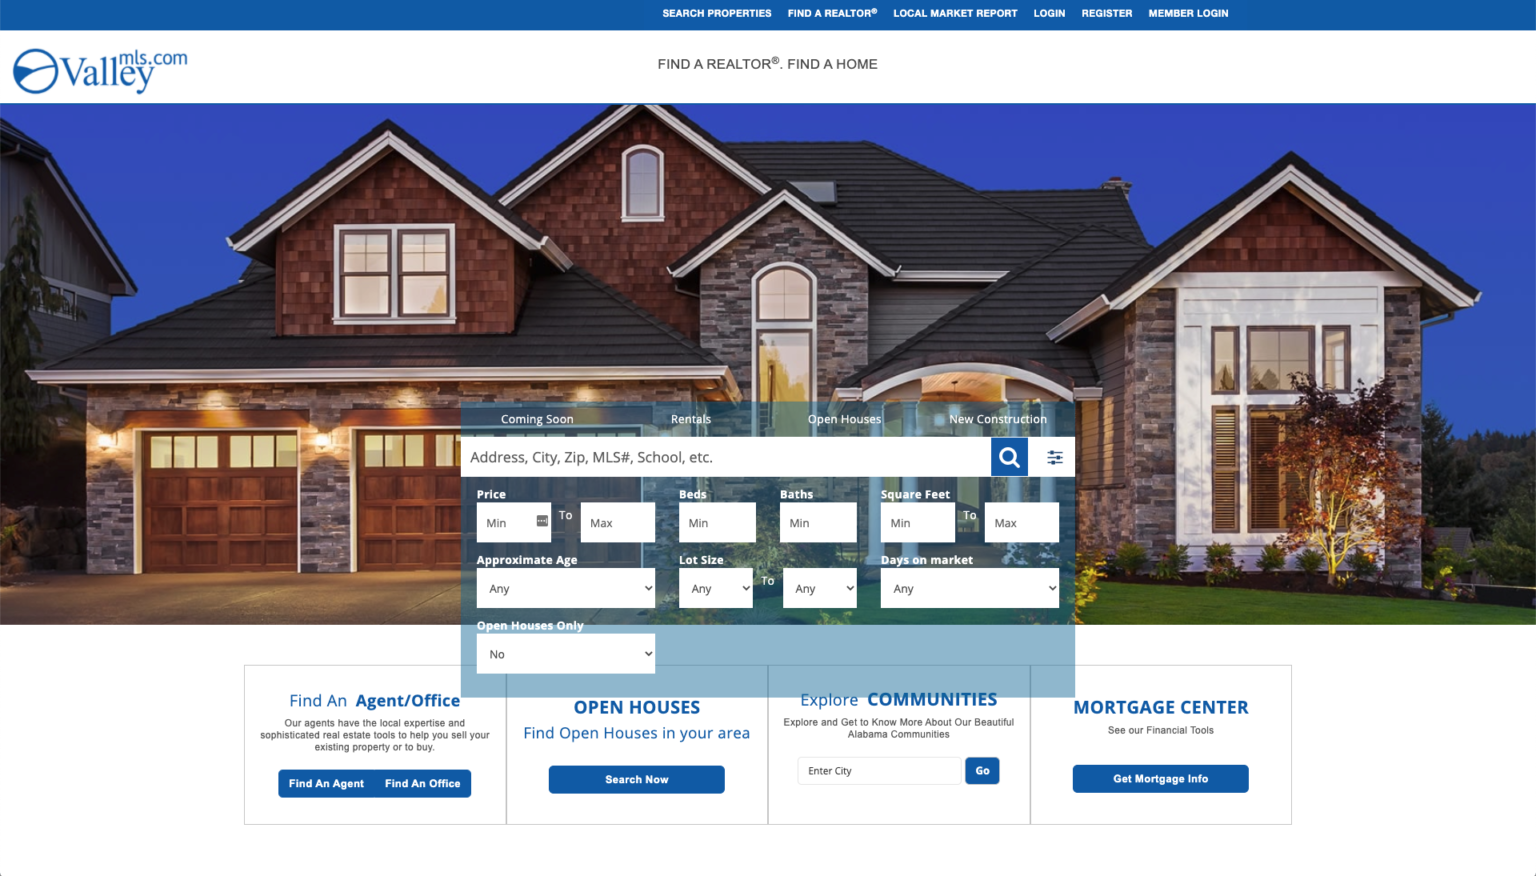Click the ValleyMLS.com logo

pyautogui.click(x=99, y=69)
